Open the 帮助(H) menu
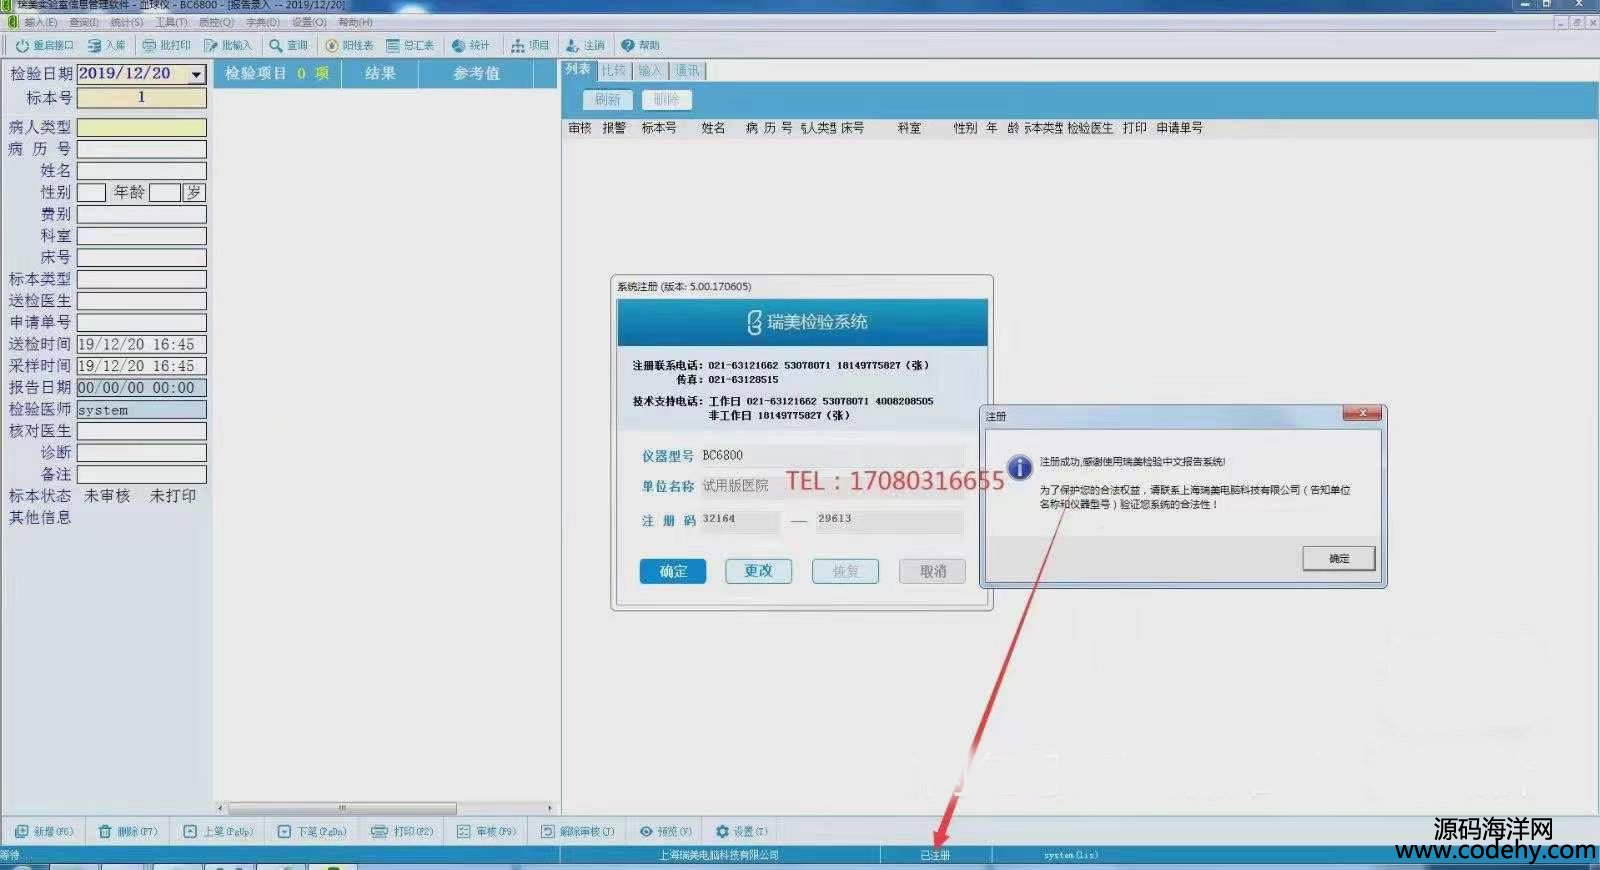The height and width of the screenshot is (870, 1600). (x=355, y=22)
